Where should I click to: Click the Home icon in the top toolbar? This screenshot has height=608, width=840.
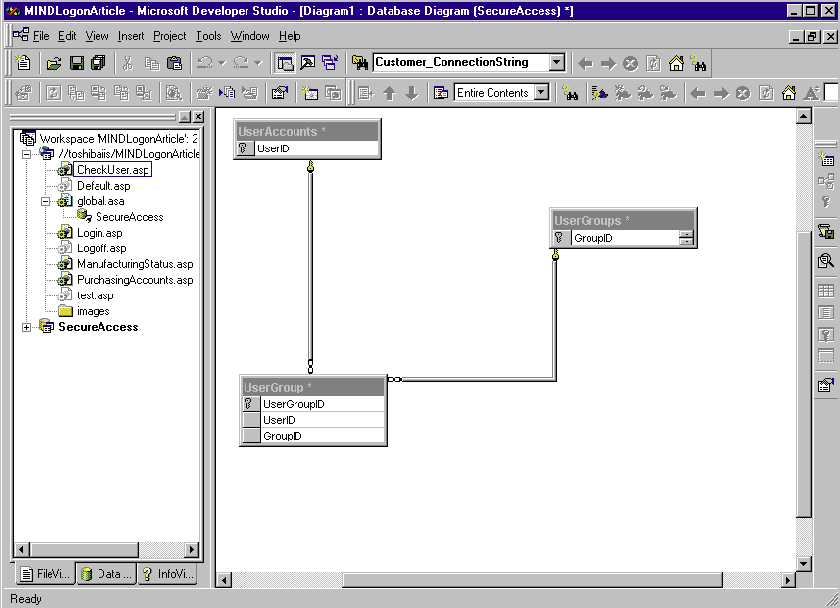[x=677, y=63]
